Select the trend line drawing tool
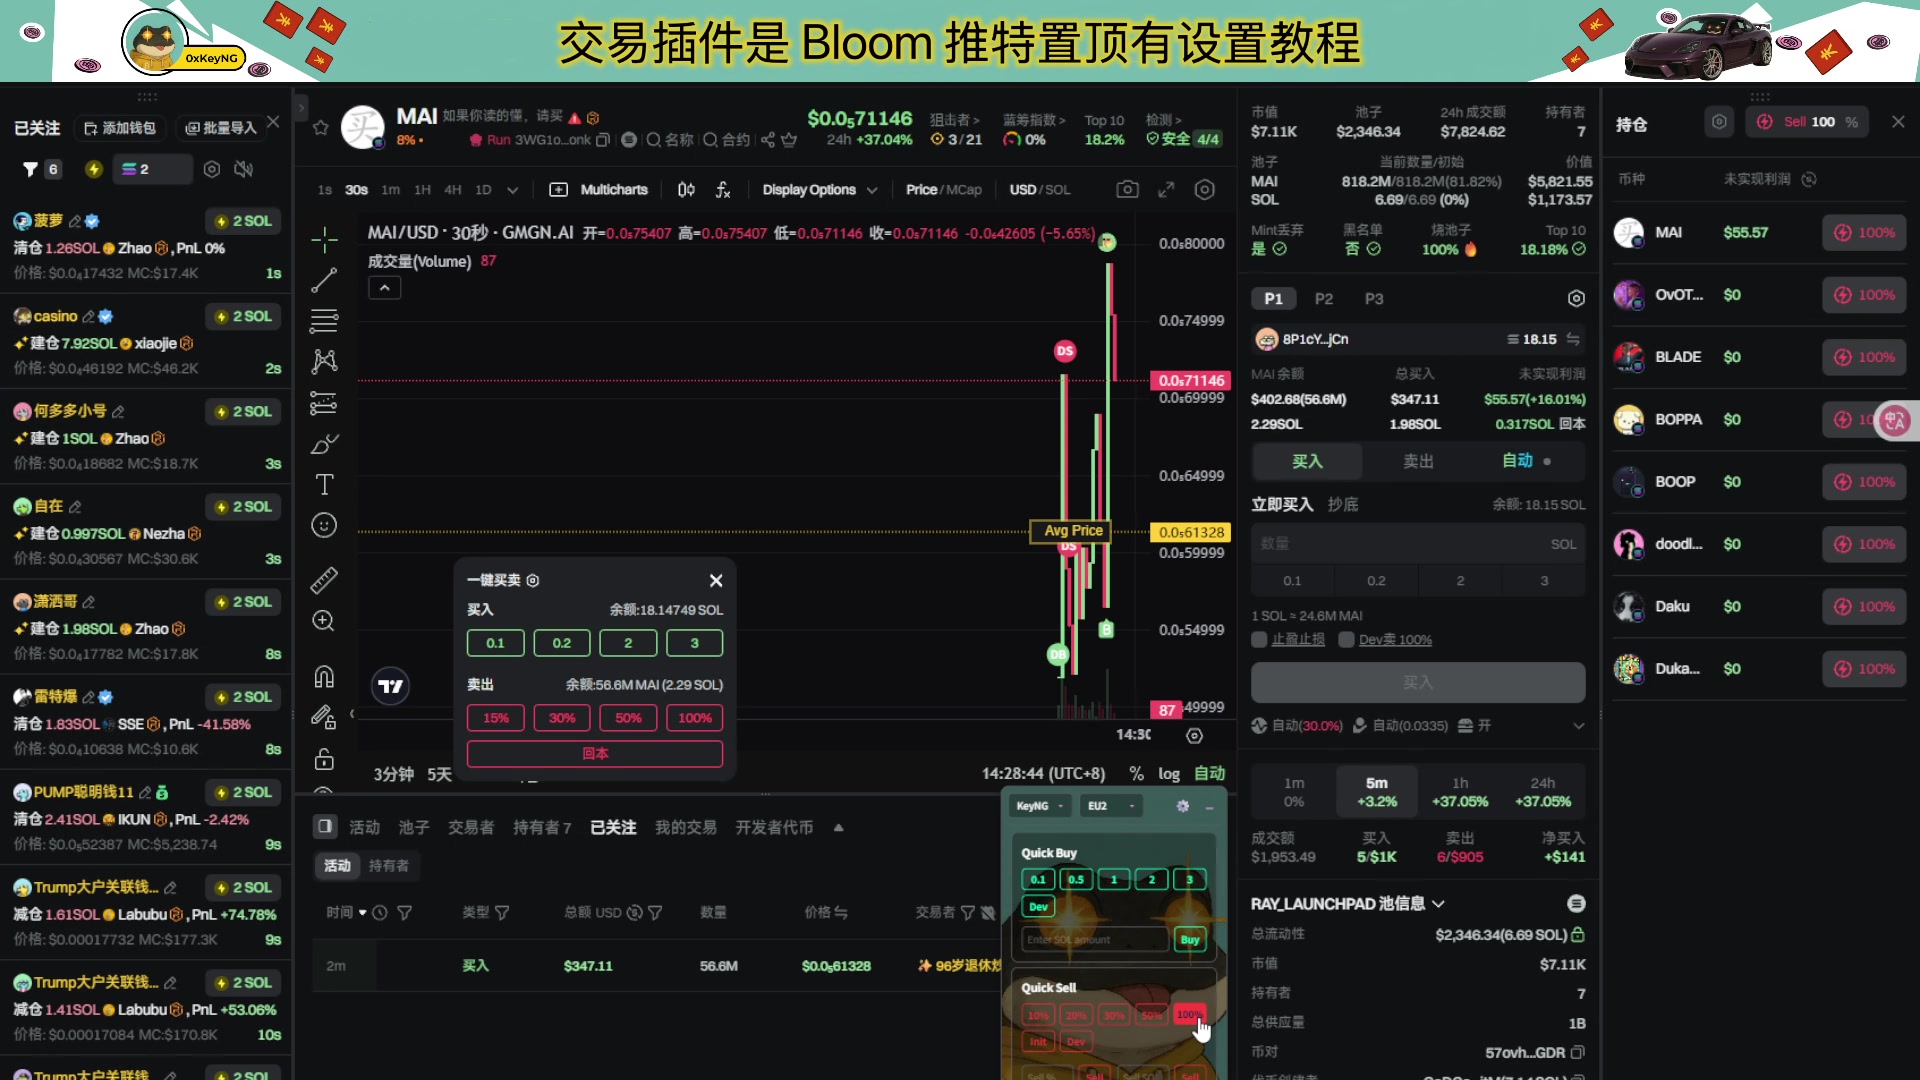The width and height of the screenshot is (1920, 1080). [x=324, y=281]
